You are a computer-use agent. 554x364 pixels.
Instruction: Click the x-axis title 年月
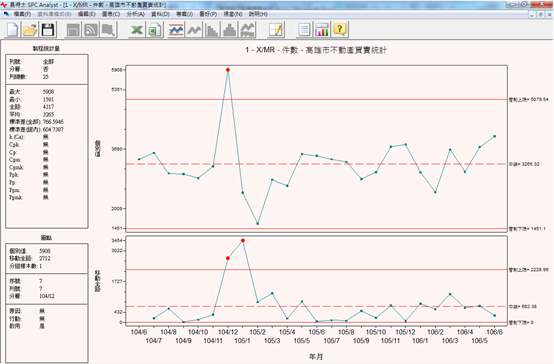click(x=316, y=357)
